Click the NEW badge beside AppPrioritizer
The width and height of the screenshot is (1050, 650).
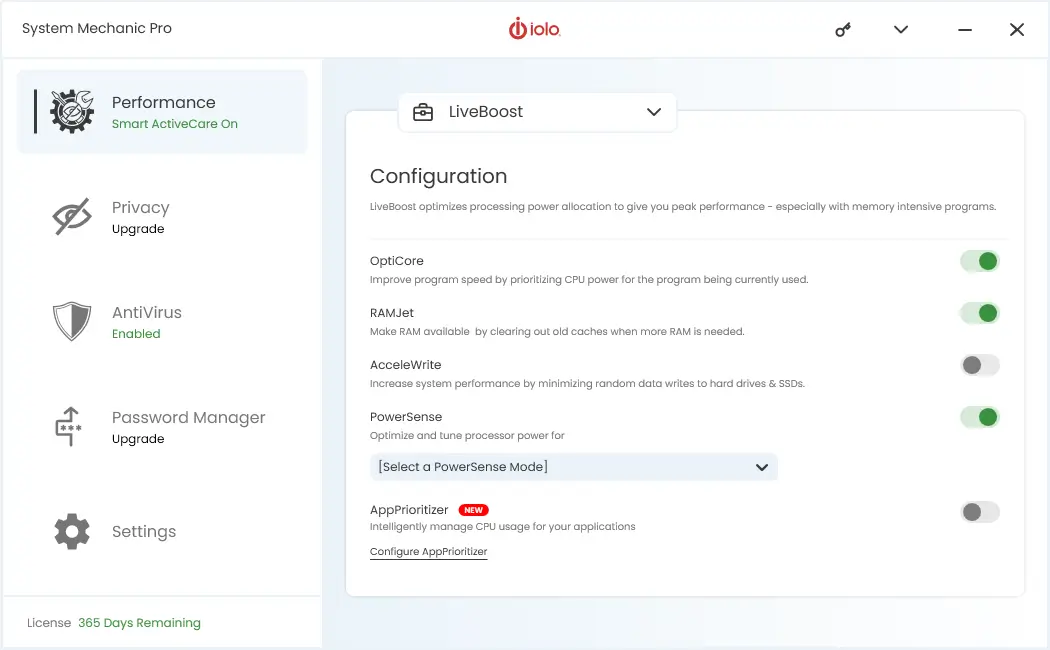pyautogui.click(x=471, y=509)
